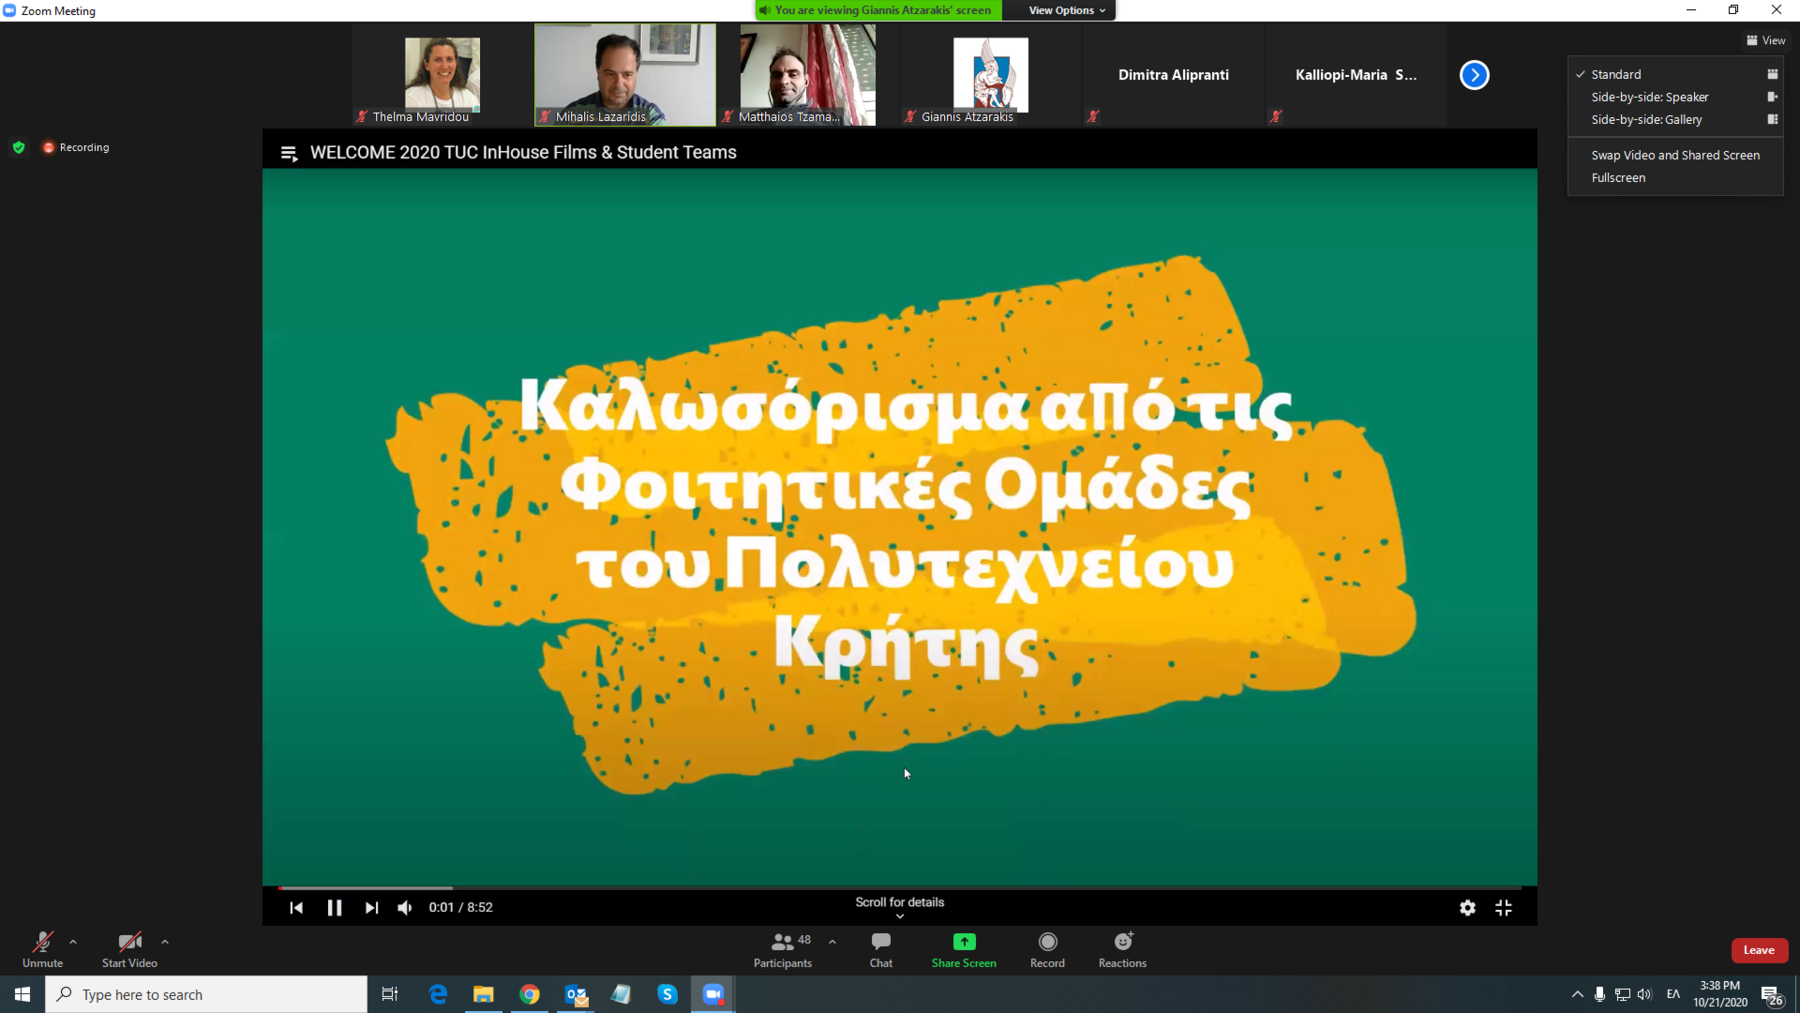The height and width of the screenshot is (1013, 1800).
Task: Open the Chat panel
Action: 880,949
